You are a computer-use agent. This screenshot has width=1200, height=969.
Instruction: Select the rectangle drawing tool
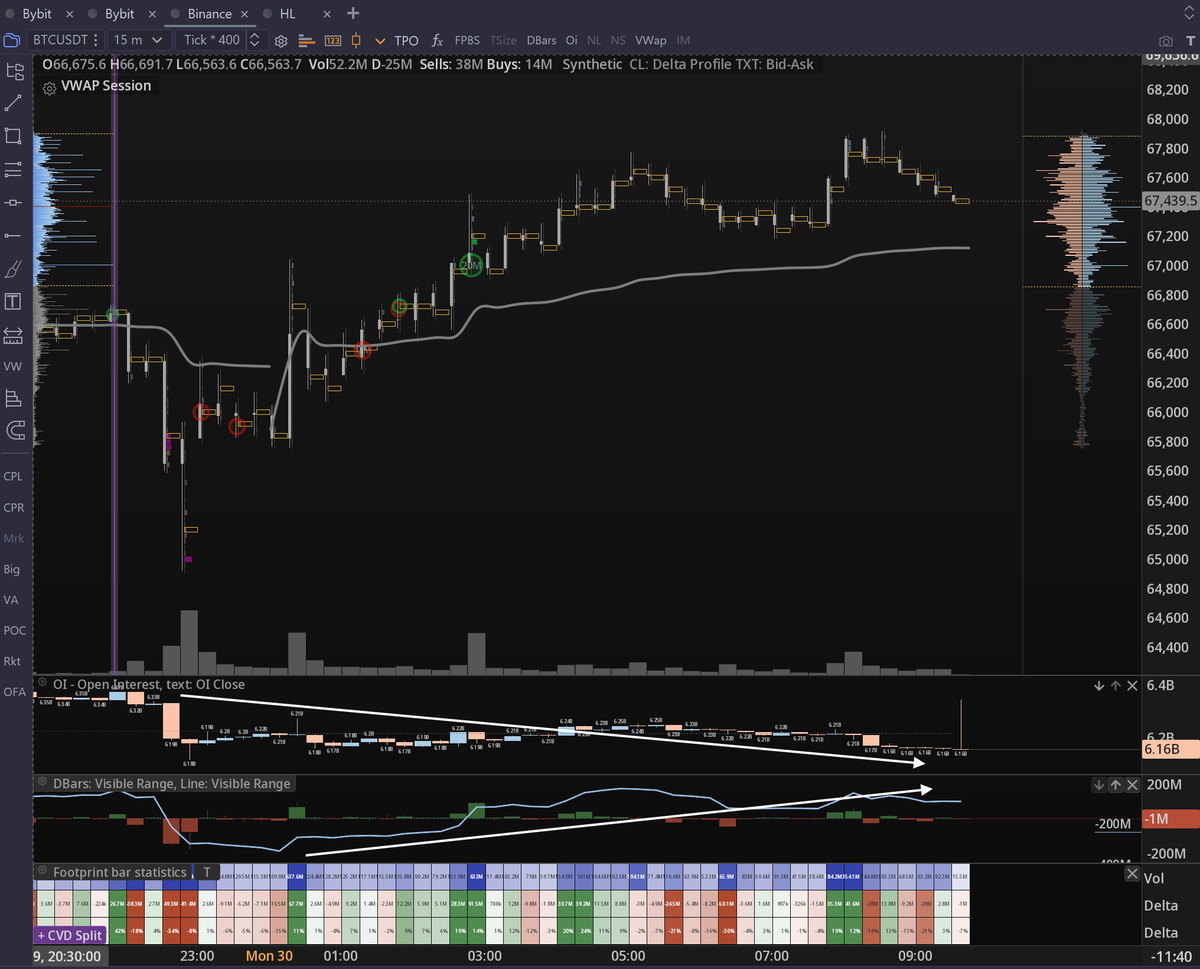click(14, 136)
